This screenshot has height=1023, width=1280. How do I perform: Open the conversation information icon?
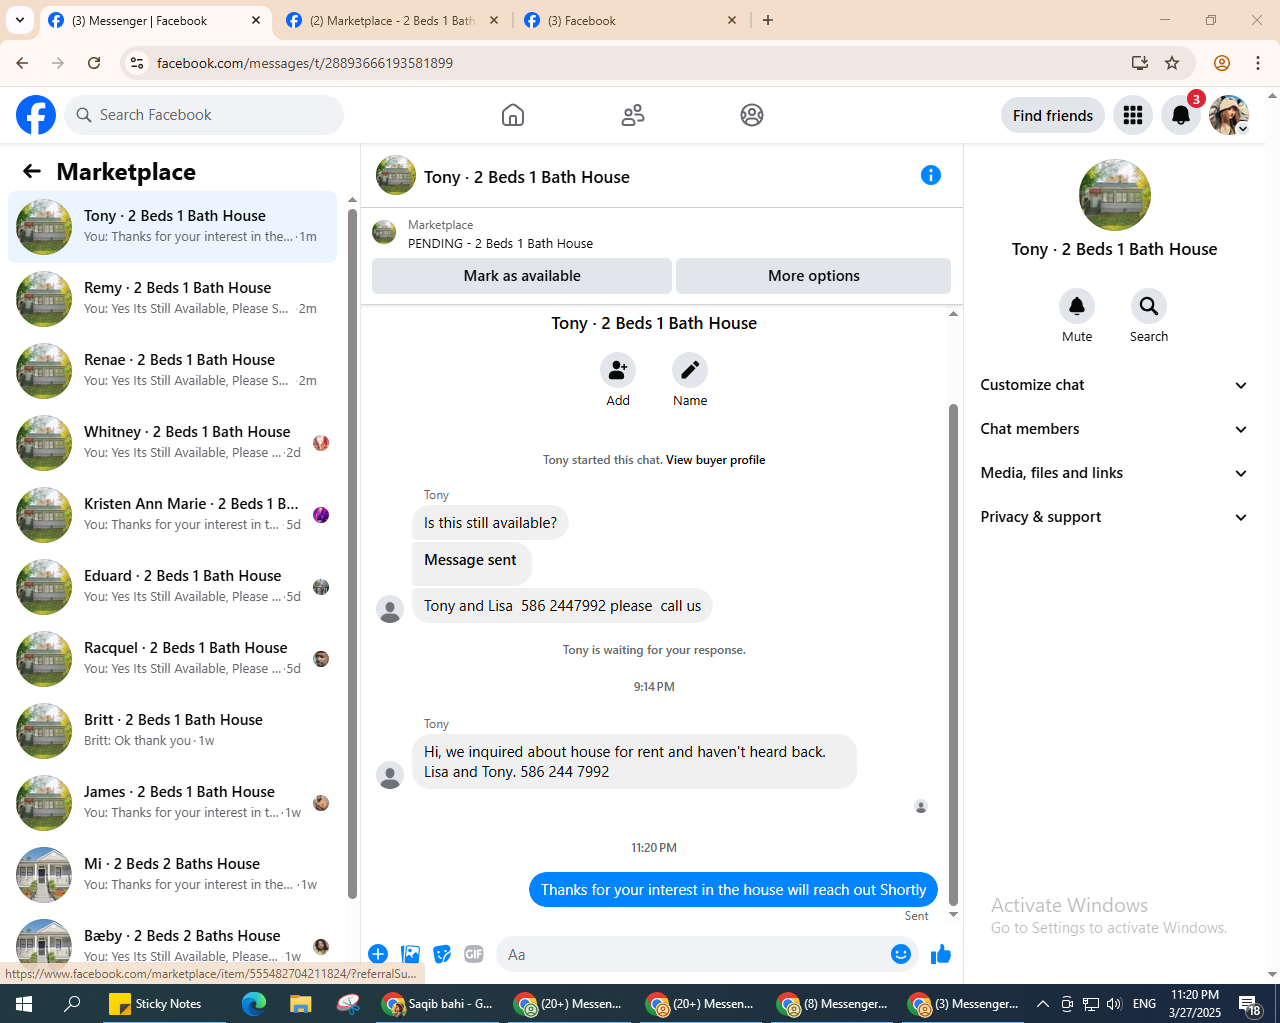[x=931, y=175]
